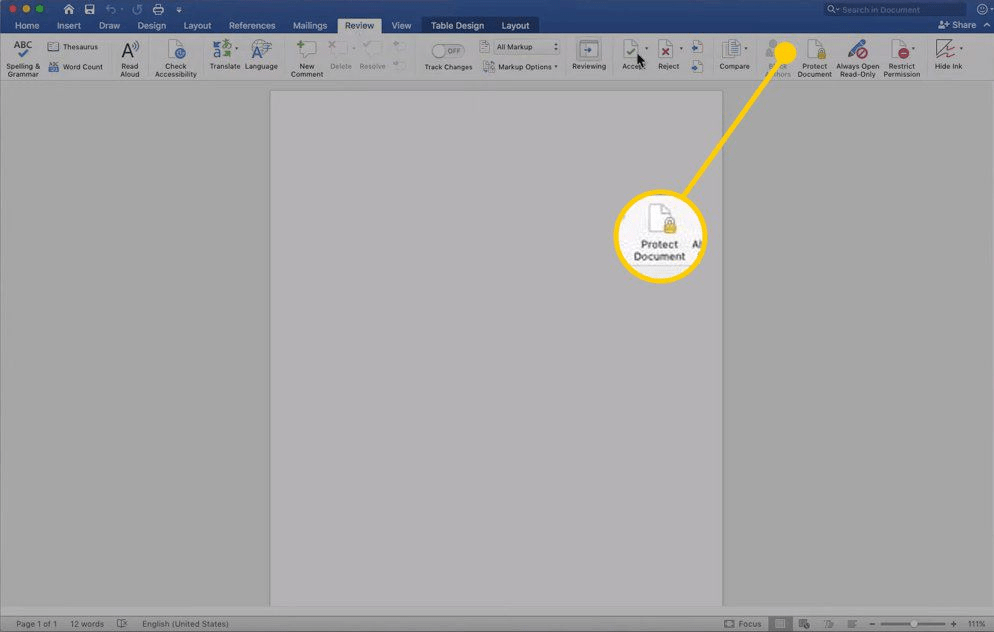Switch to Print Layout view in status bar

click(780, 624)
